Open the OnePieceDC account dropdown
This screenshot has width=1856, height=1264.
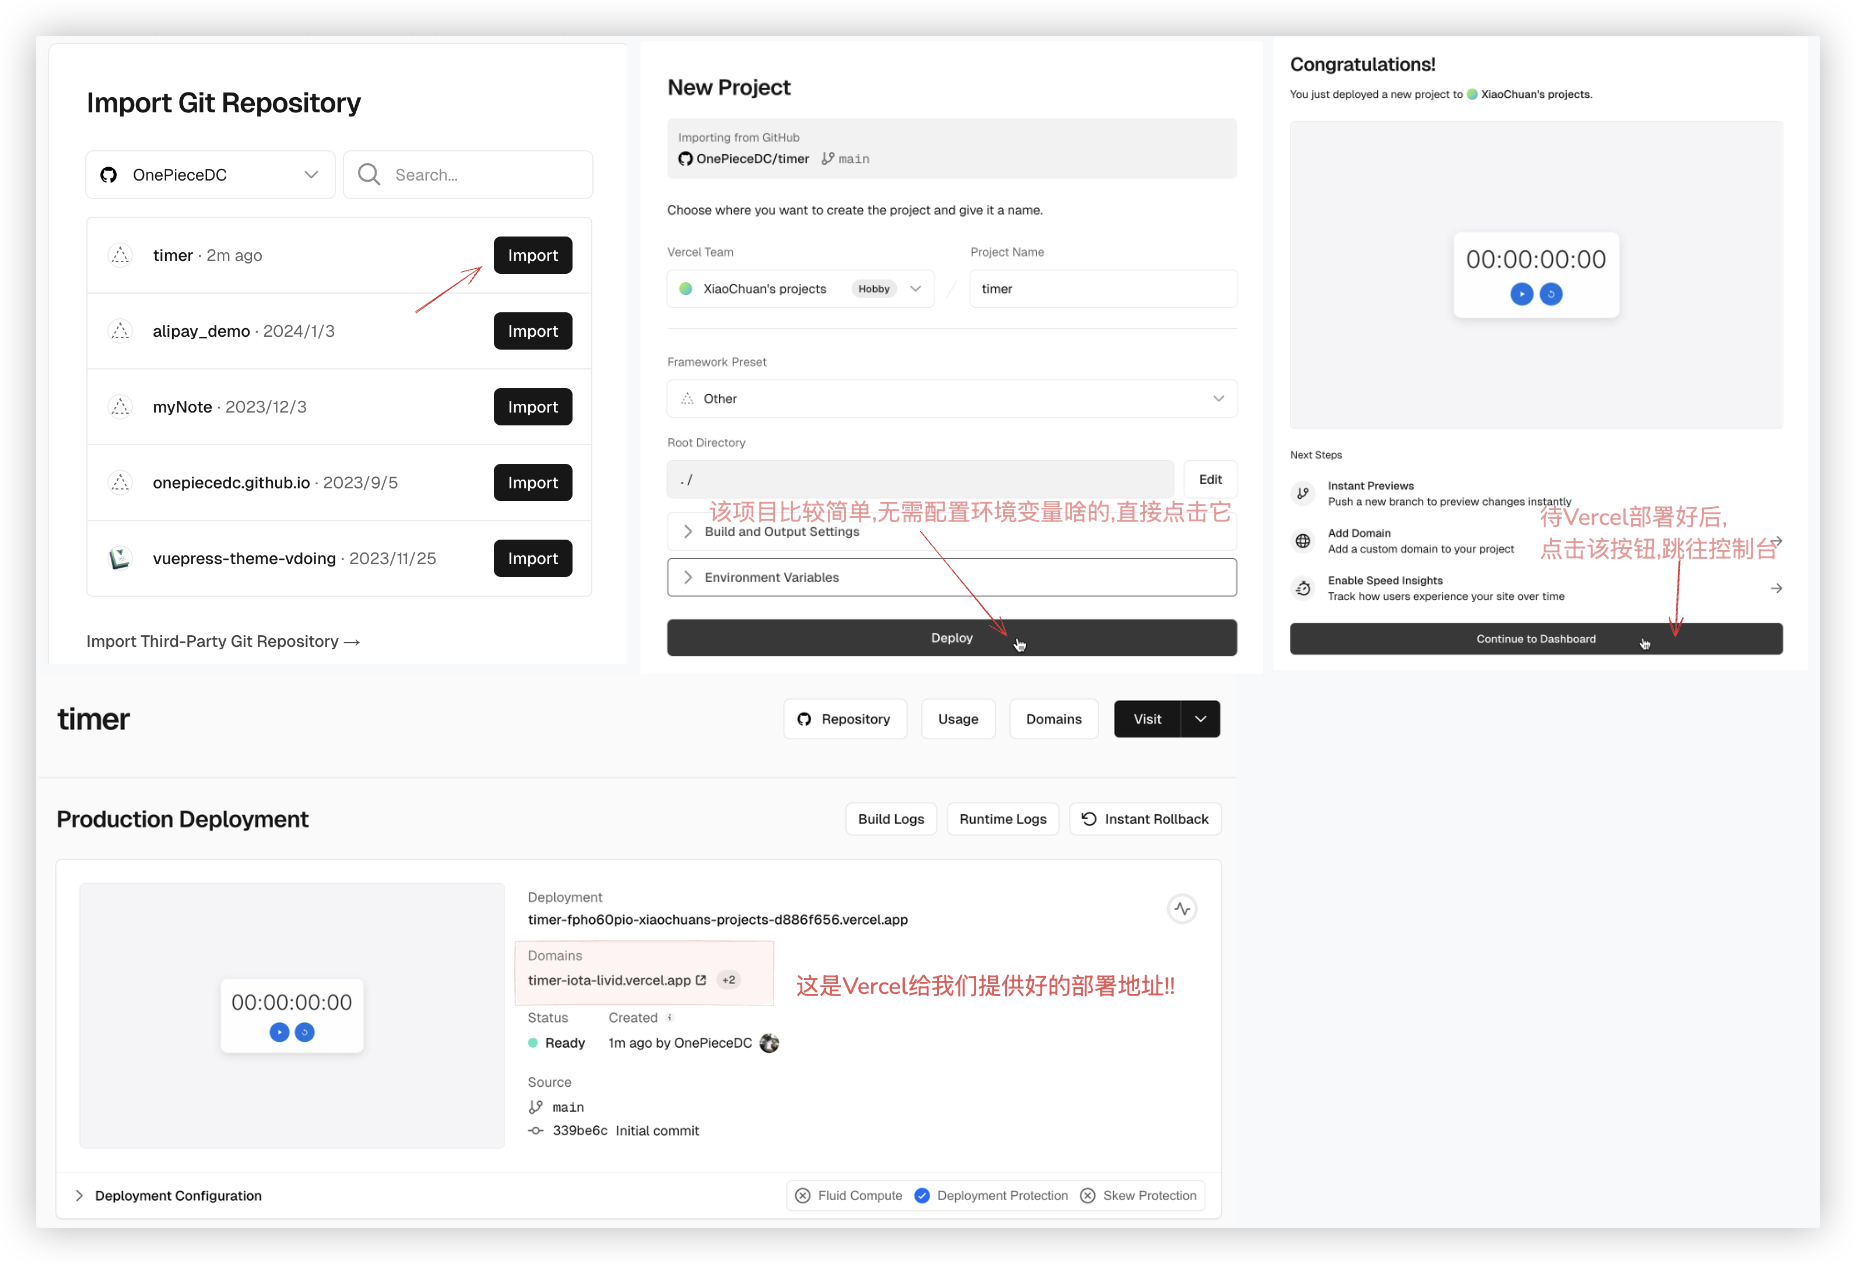coord(210,175)
